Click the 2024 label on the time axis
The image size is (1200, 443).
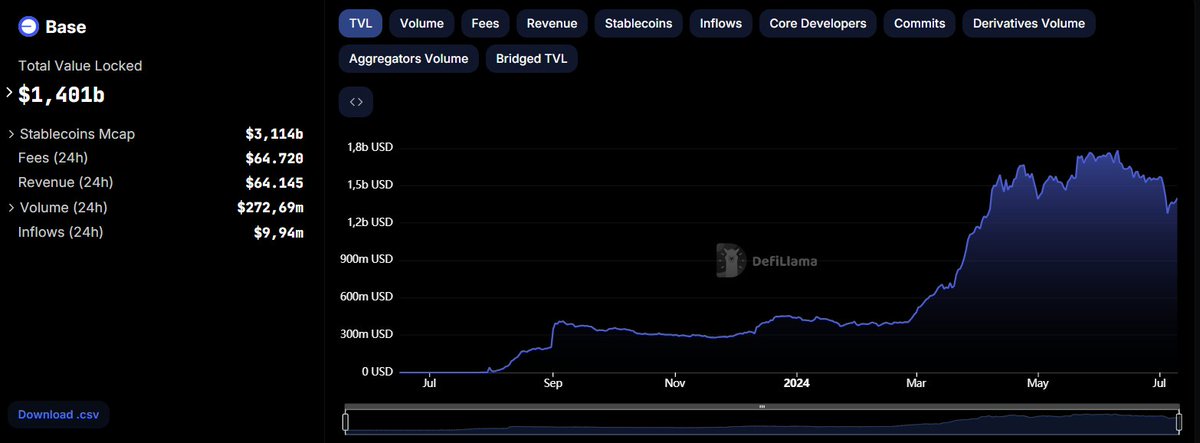coord(797,382)
